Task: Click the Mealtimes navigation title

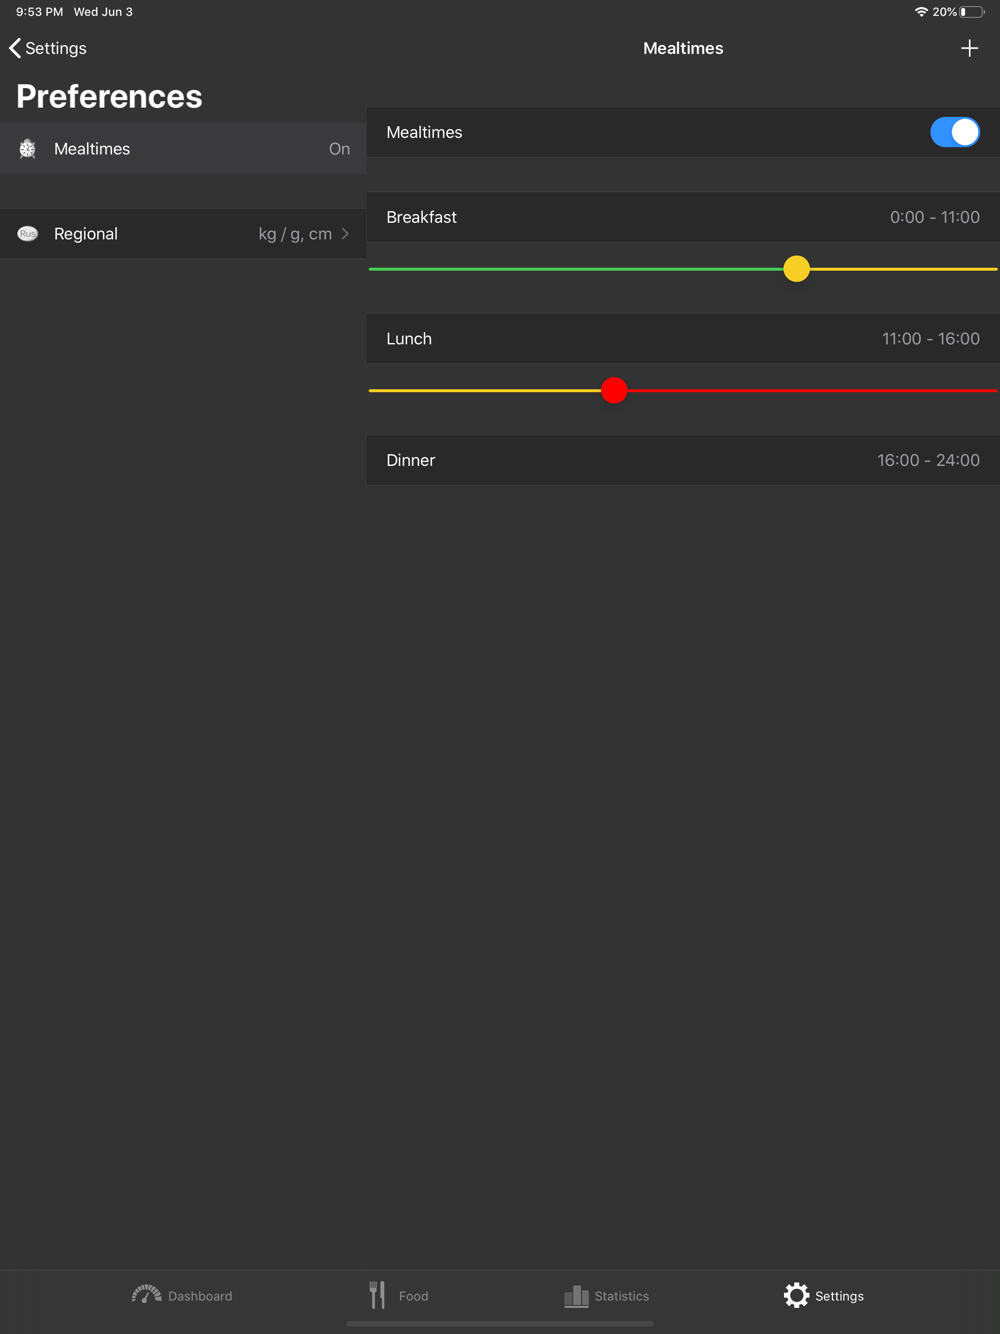Action: (683, 48)
